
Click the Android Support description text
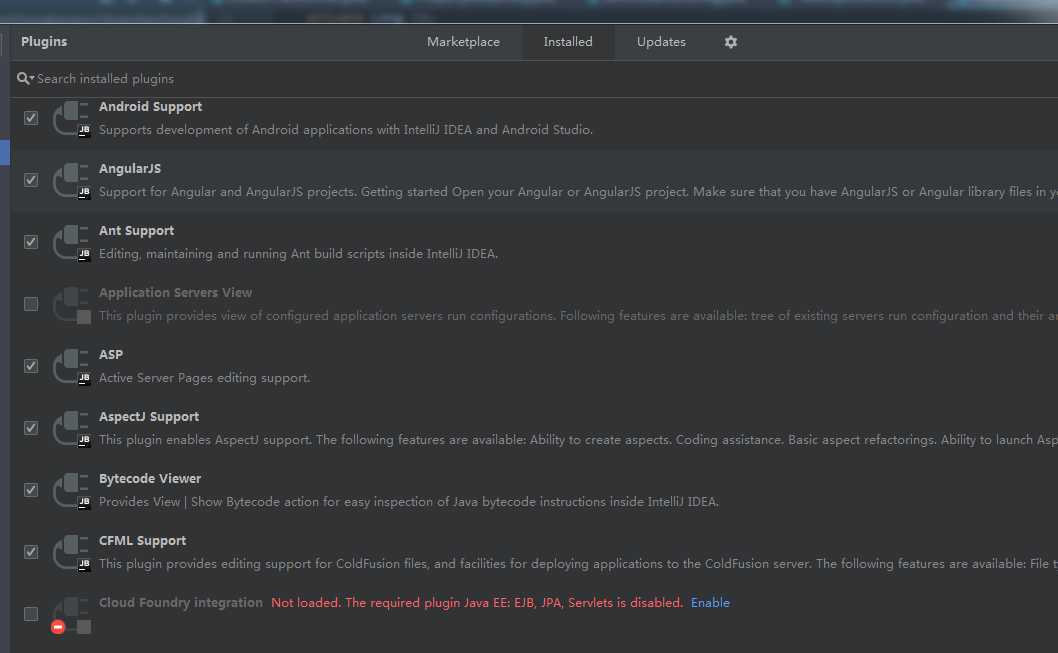pyautogui.click(x=345, y=130)
